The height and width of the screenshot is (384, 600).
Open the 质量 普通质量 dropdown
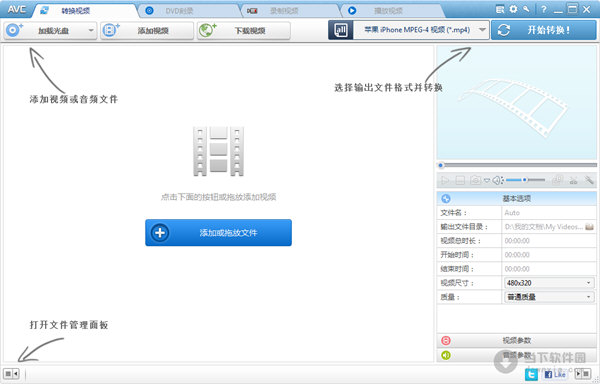[549, 297]
